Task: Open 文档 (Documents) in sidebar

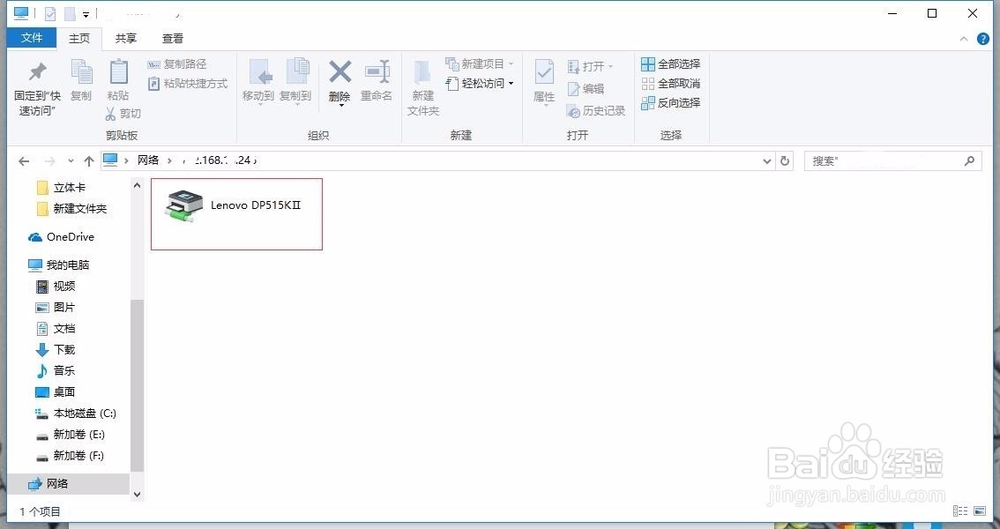Action: (x=55, y=329)
